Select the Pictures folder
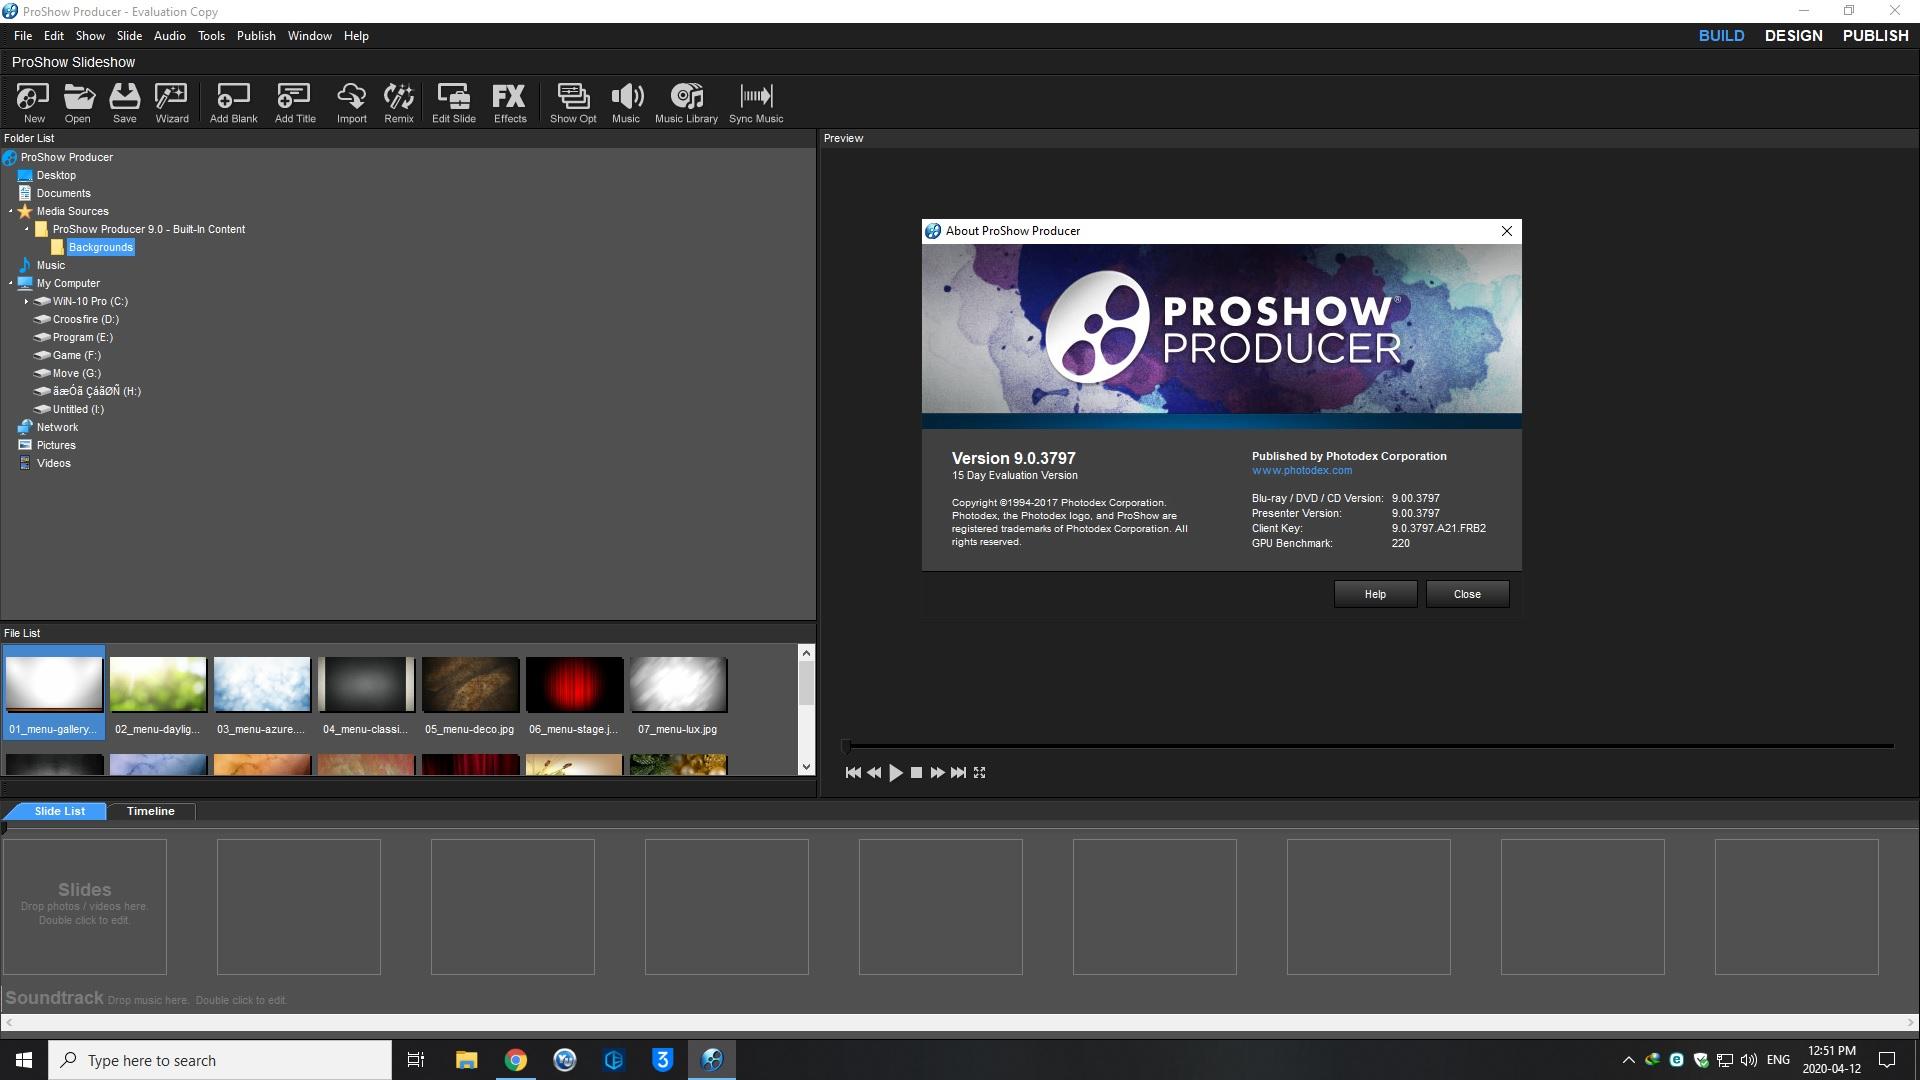Viewport: 1920px width, 1080px height. 56,446
